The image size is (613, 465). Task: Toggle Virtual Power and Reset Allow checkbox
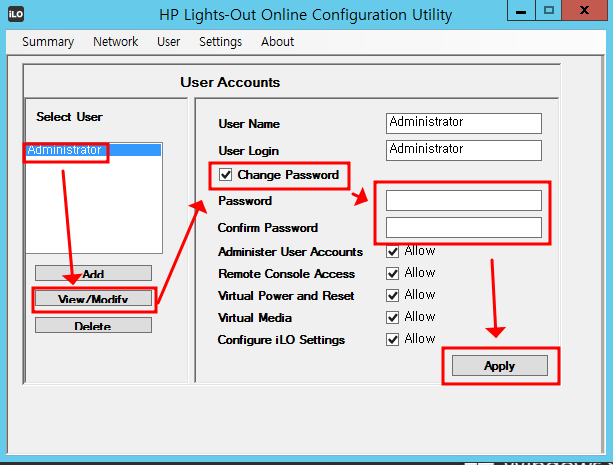(393, 295)
